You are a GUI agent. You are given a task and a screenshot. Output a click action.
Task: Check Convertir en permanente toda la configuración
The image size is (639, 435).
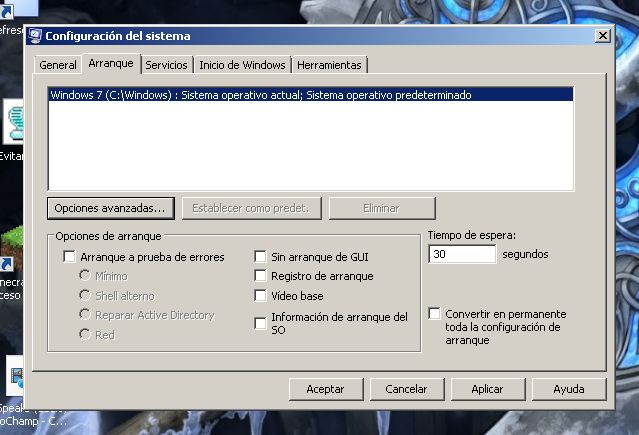click(434, 314)
